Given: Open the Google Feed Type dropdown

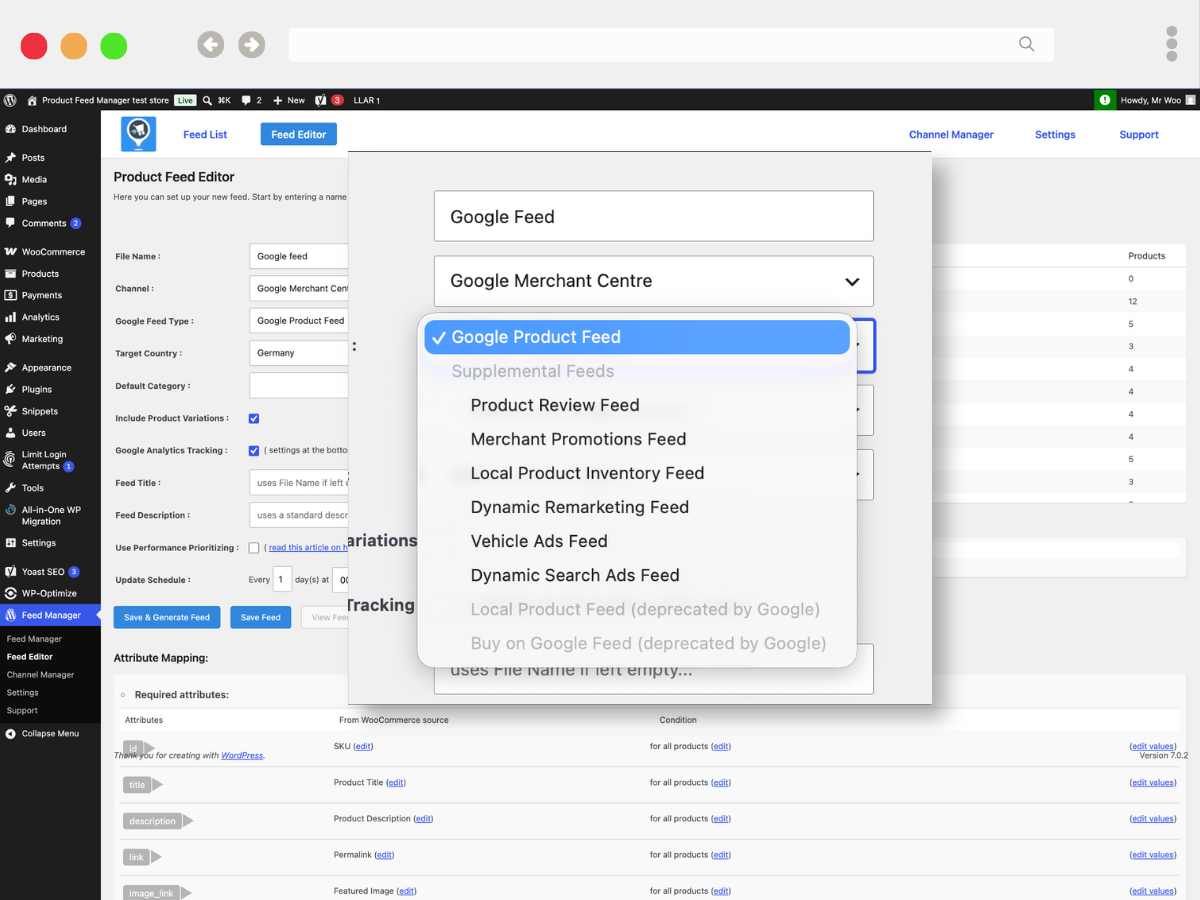Looking at the screenshot, I should (x=299, y=321).
